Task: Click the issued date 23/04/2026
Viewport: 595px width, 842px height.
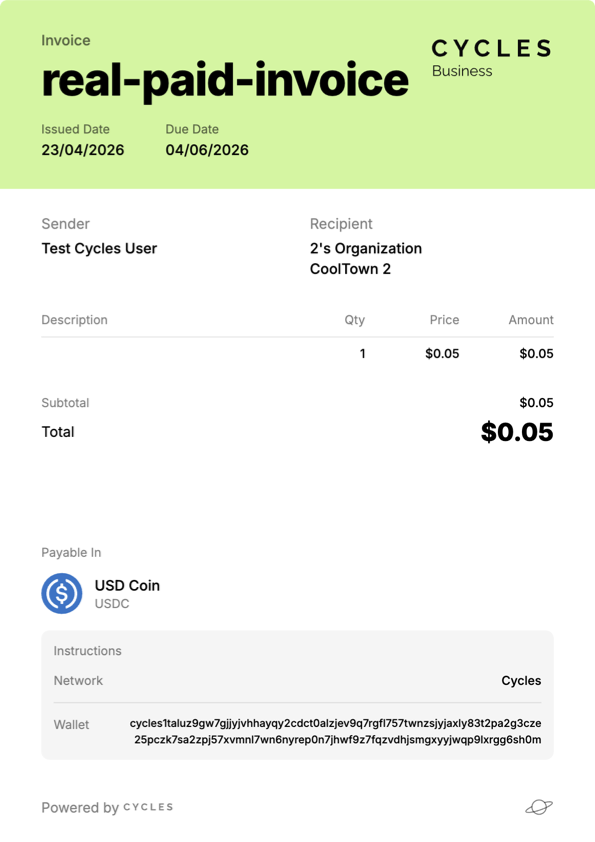Action: pyautogui.click(x=83, y=150)
